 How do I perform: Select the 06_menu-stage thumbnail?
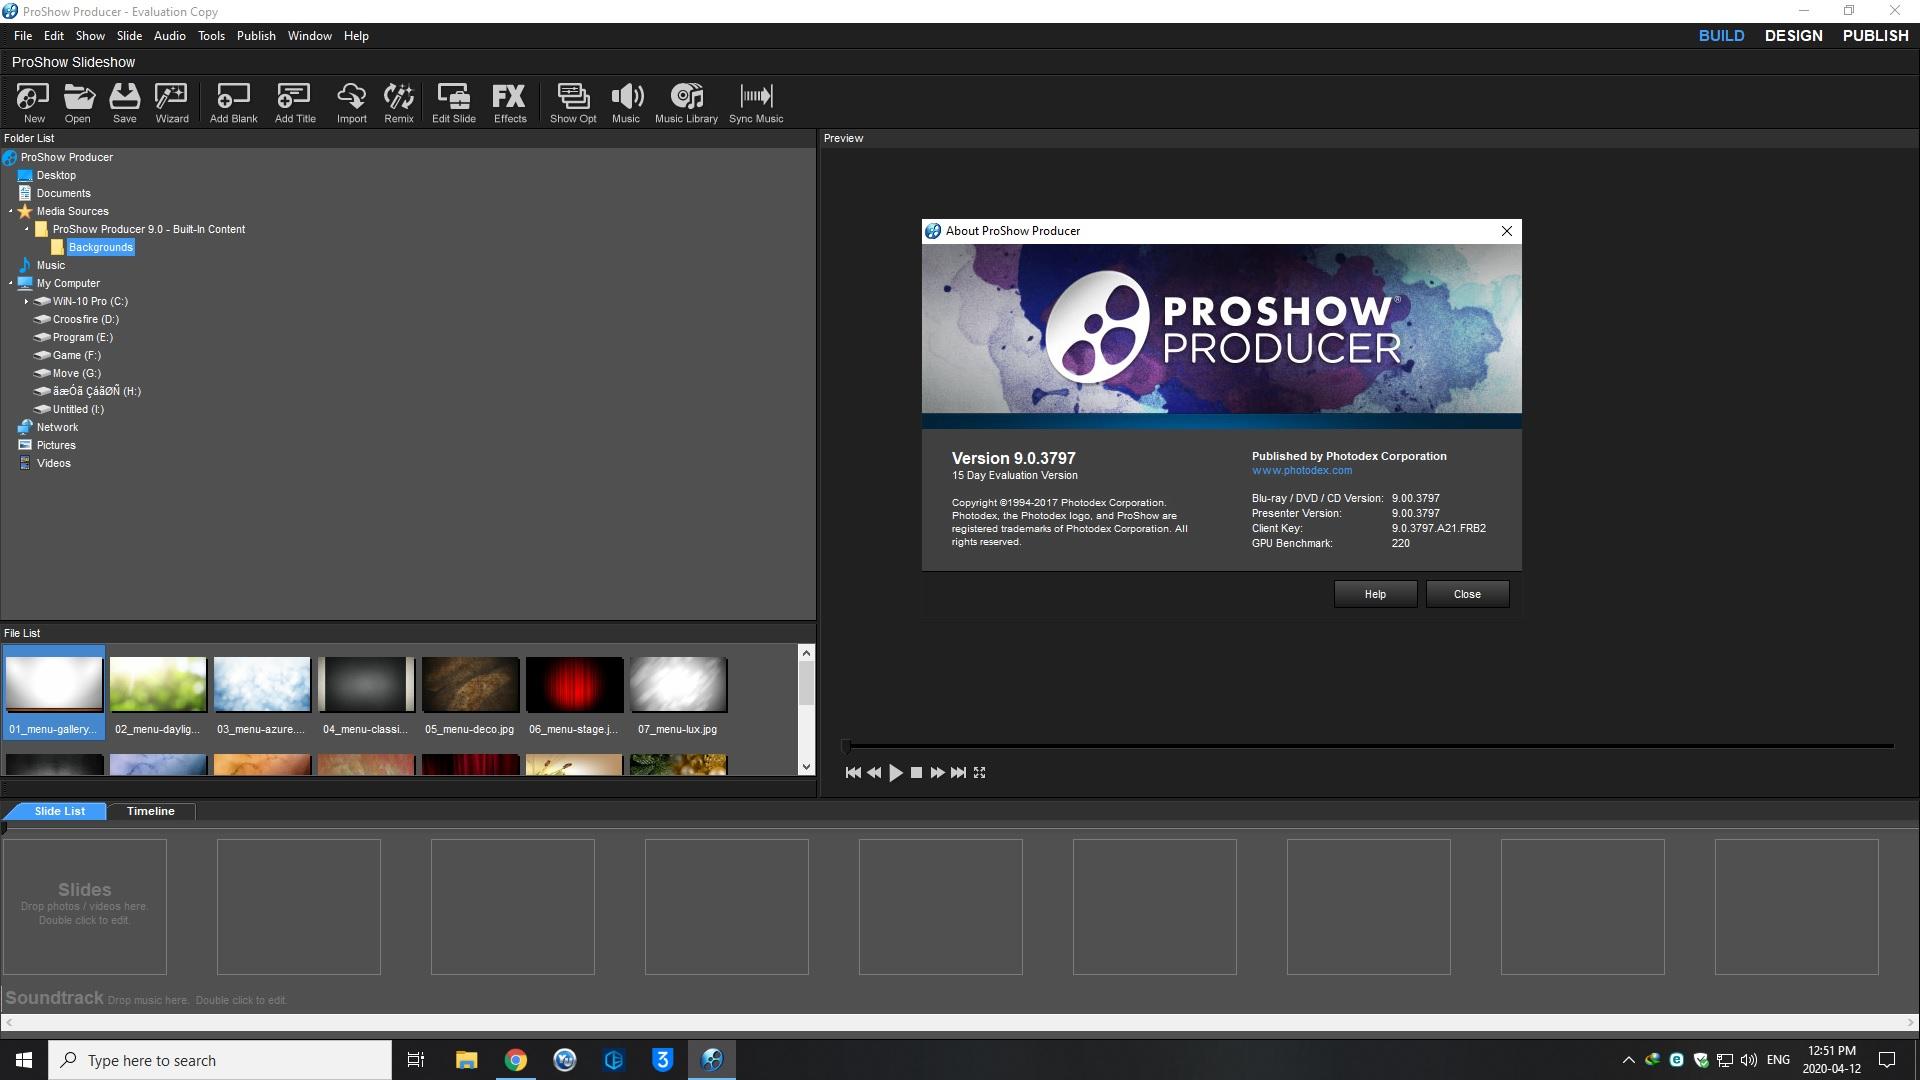click(x=574, y=685)
